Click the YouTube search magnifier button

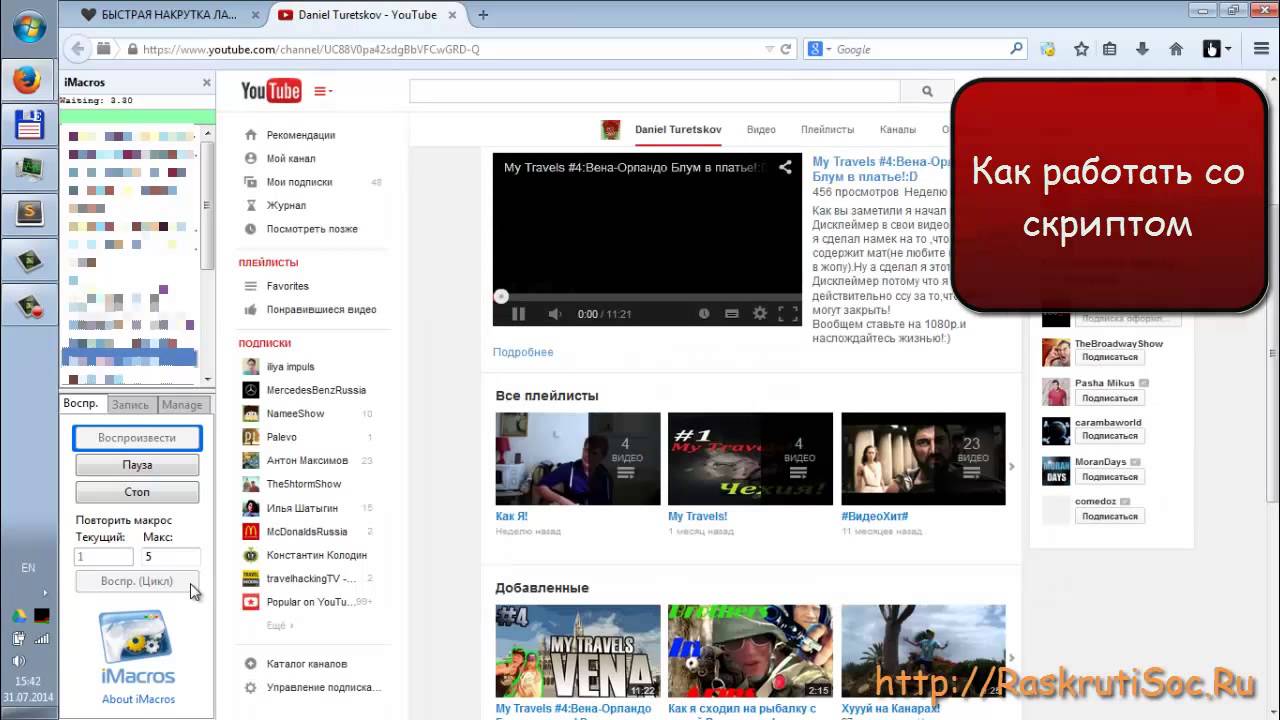[927, 91]
